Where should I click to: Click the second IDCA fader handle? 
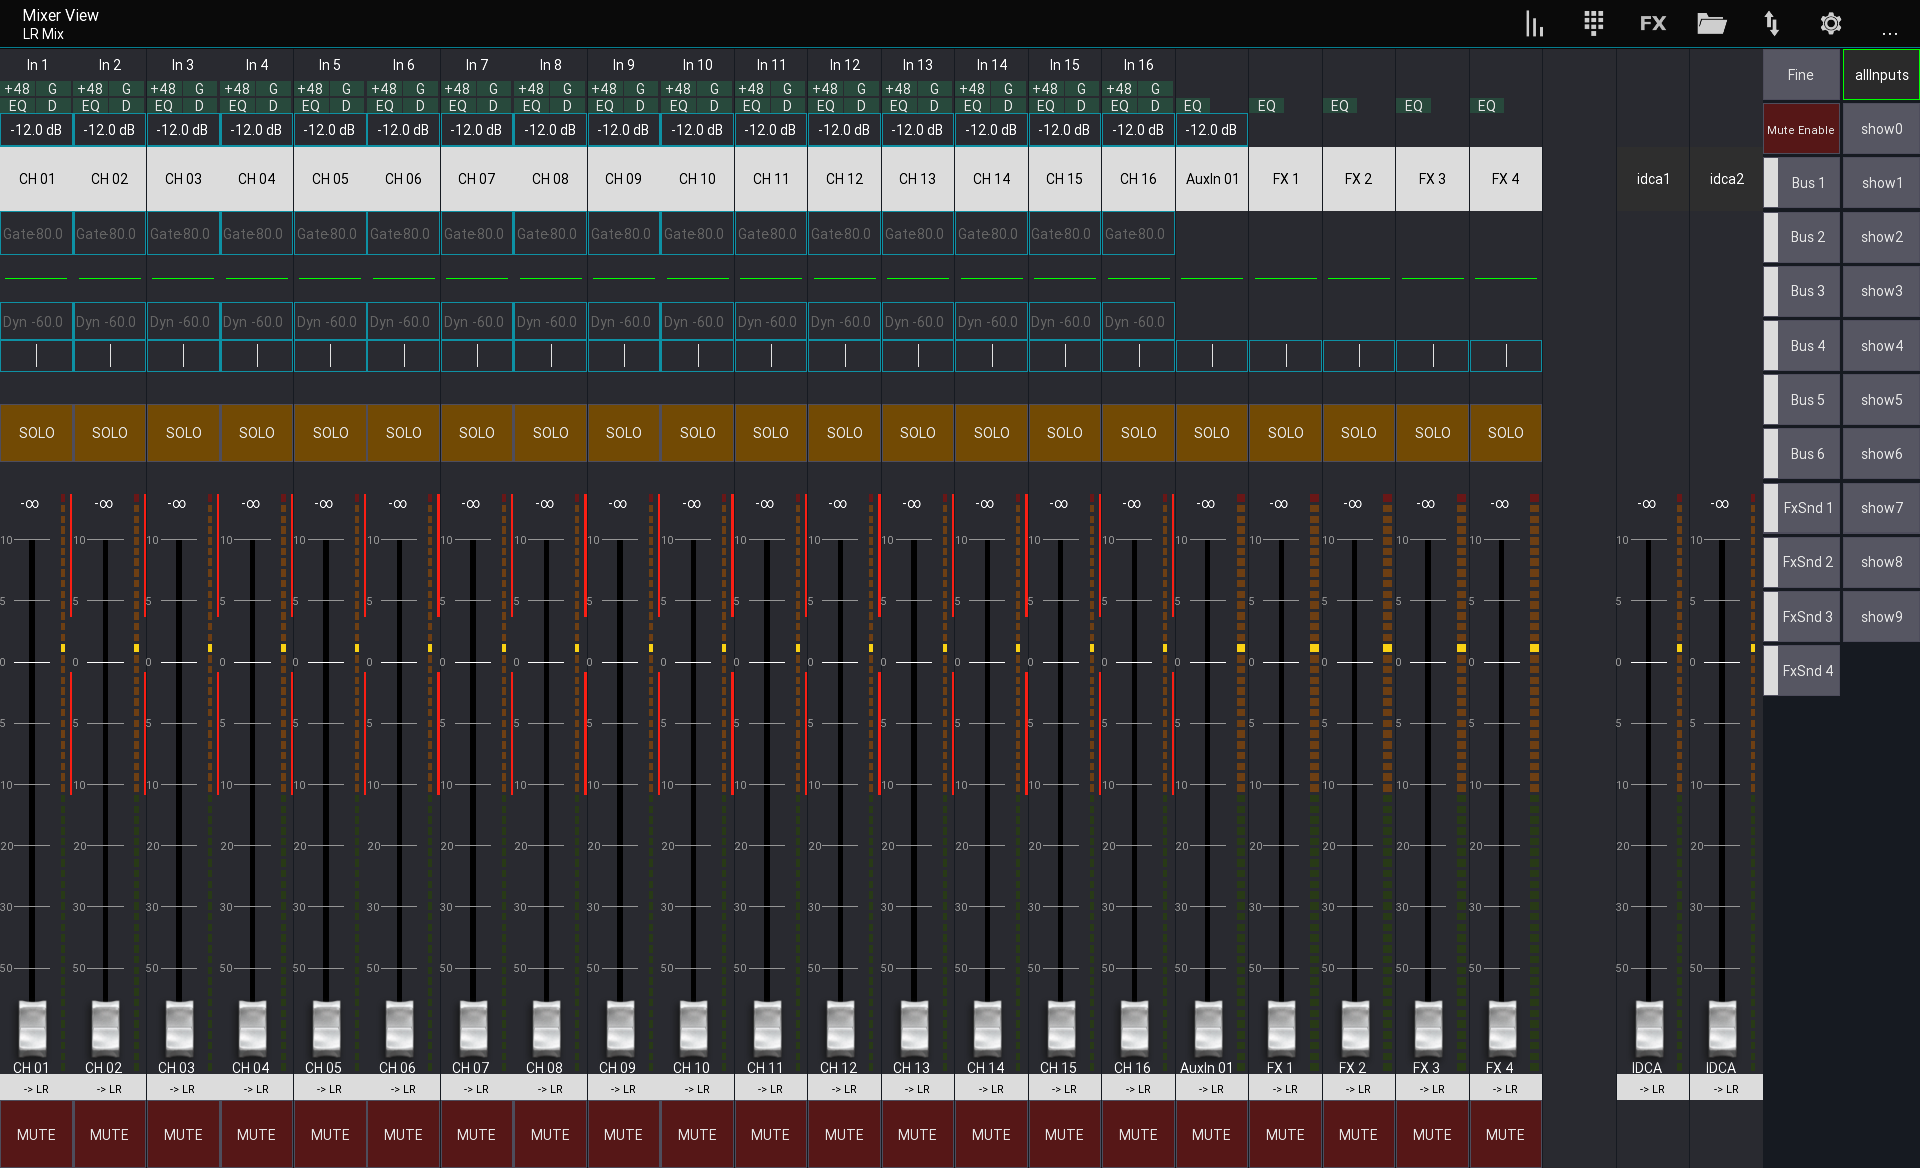[1722, 1027]
